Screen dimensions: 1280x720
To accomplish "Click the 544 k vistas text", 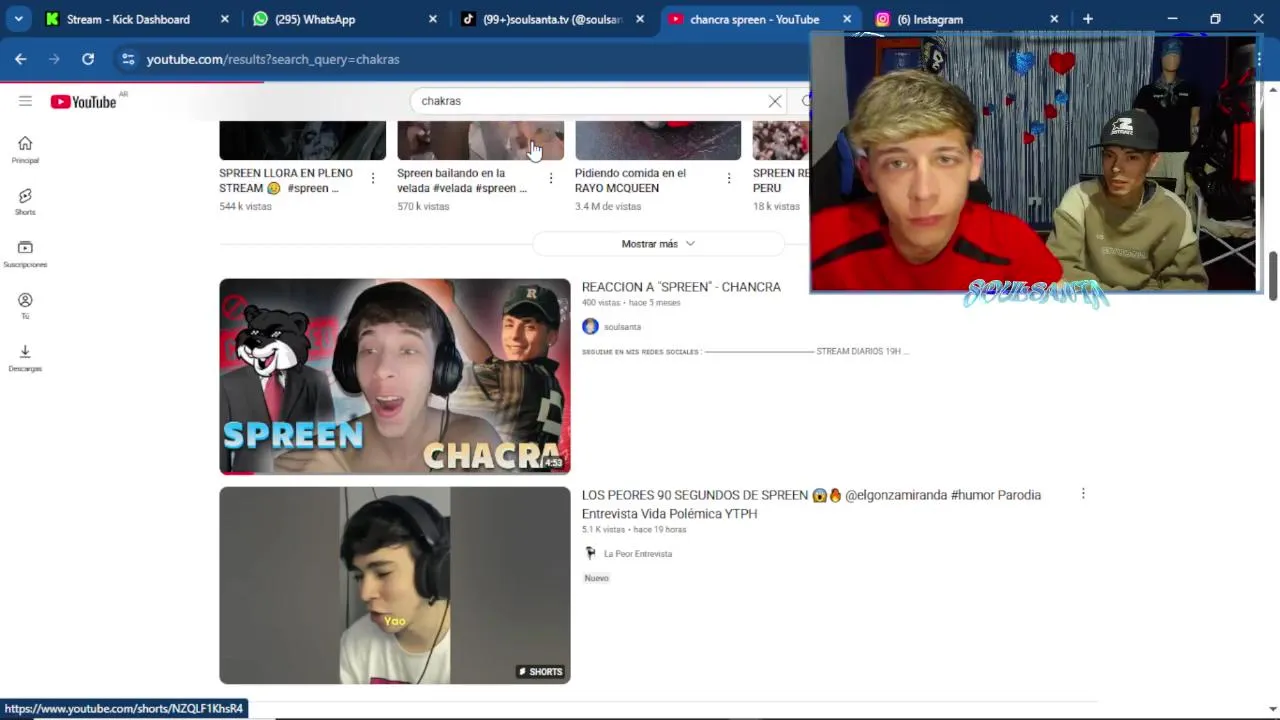I will pos(245,206).
